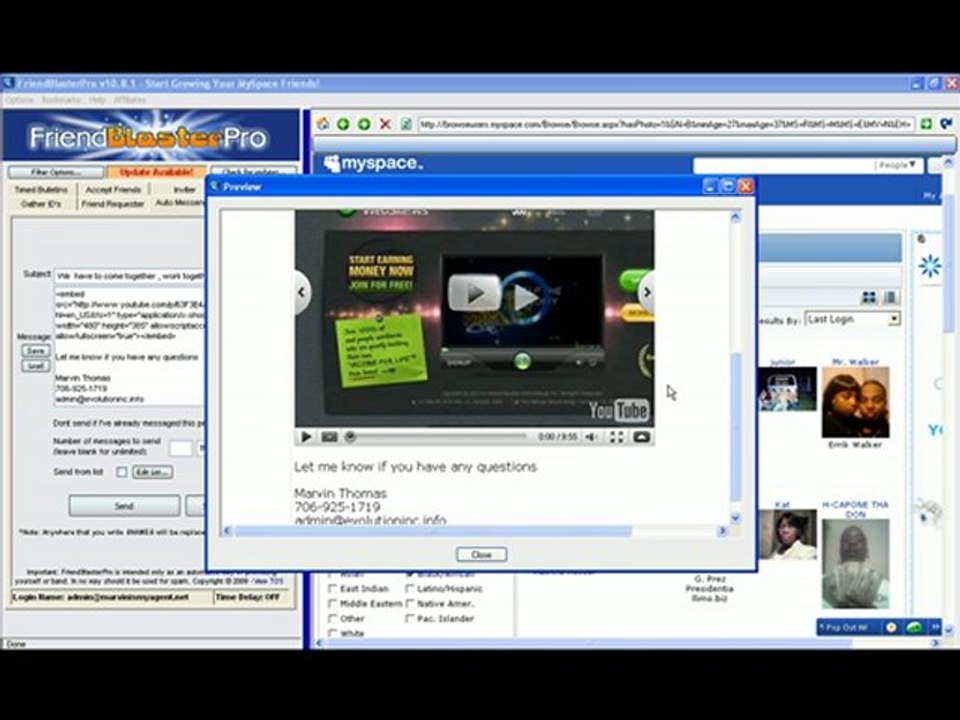The width and height of the screenshot is (960, 720).
Task: Click the blue arrow icon at the toolbar's far right
Action: 947,124
